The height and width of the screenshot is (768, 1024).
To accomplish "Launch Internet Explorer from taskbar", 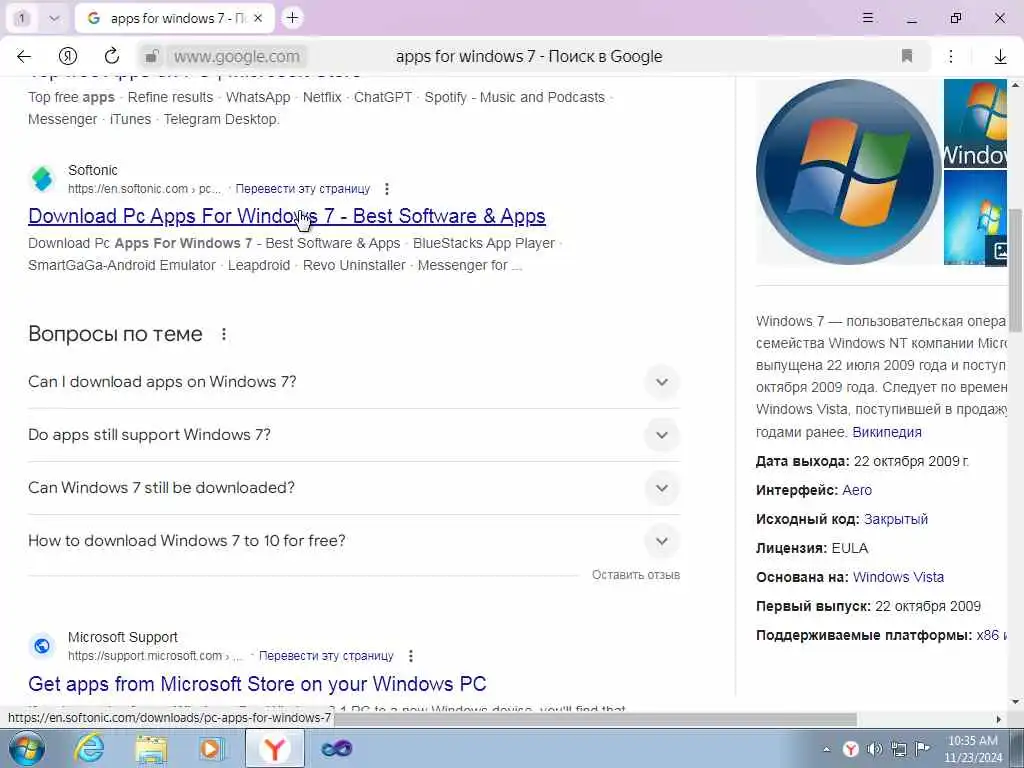I will click(x=89, y=748).
